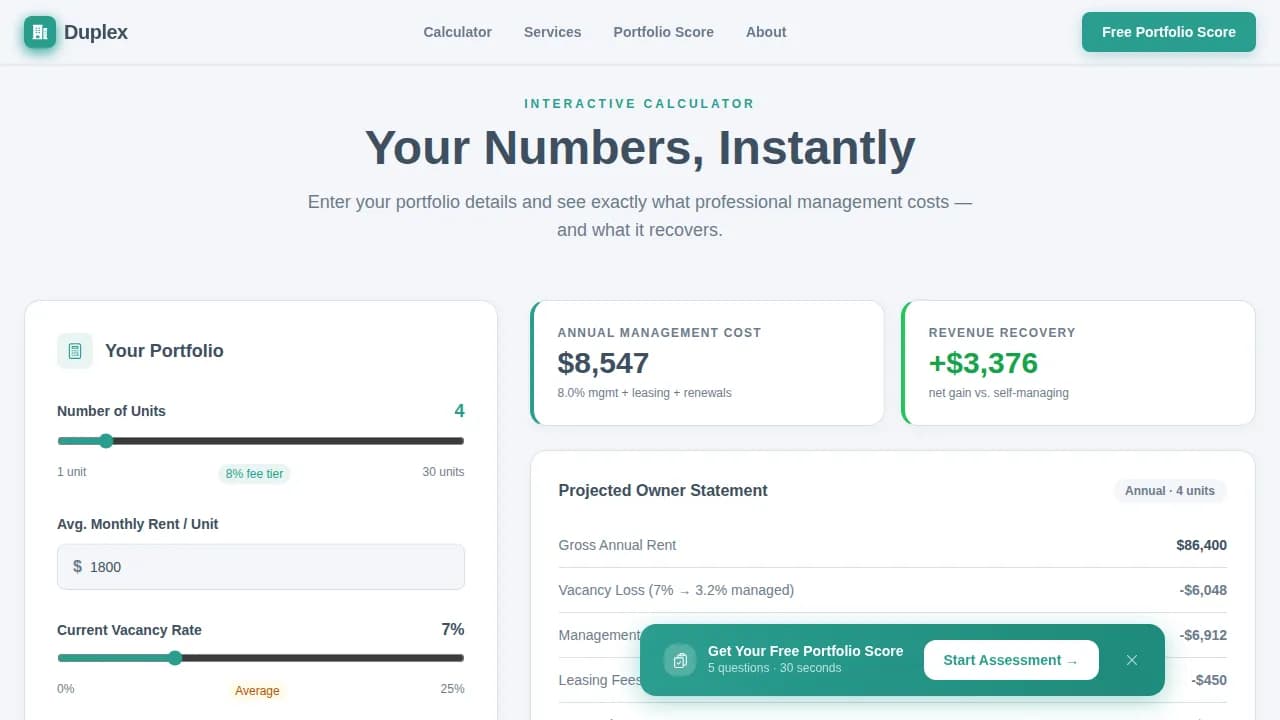Open the Services navigation item
This screenshot has height=720, width=1280.
pyautogui.click(x=552, y=32)
